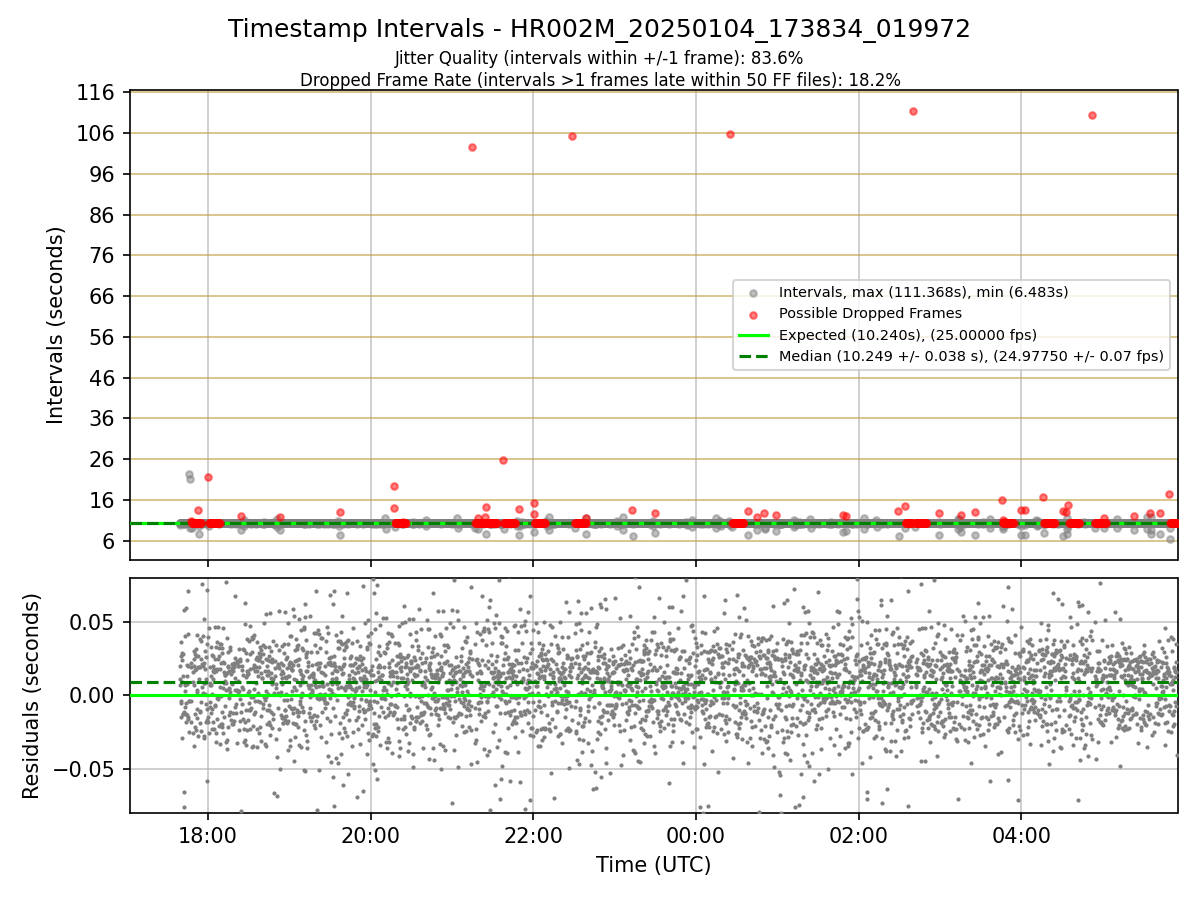Click the highest red outlier point near 111 seconds
This screenshot has width=1200, height=900.
(x=913, y=111)
